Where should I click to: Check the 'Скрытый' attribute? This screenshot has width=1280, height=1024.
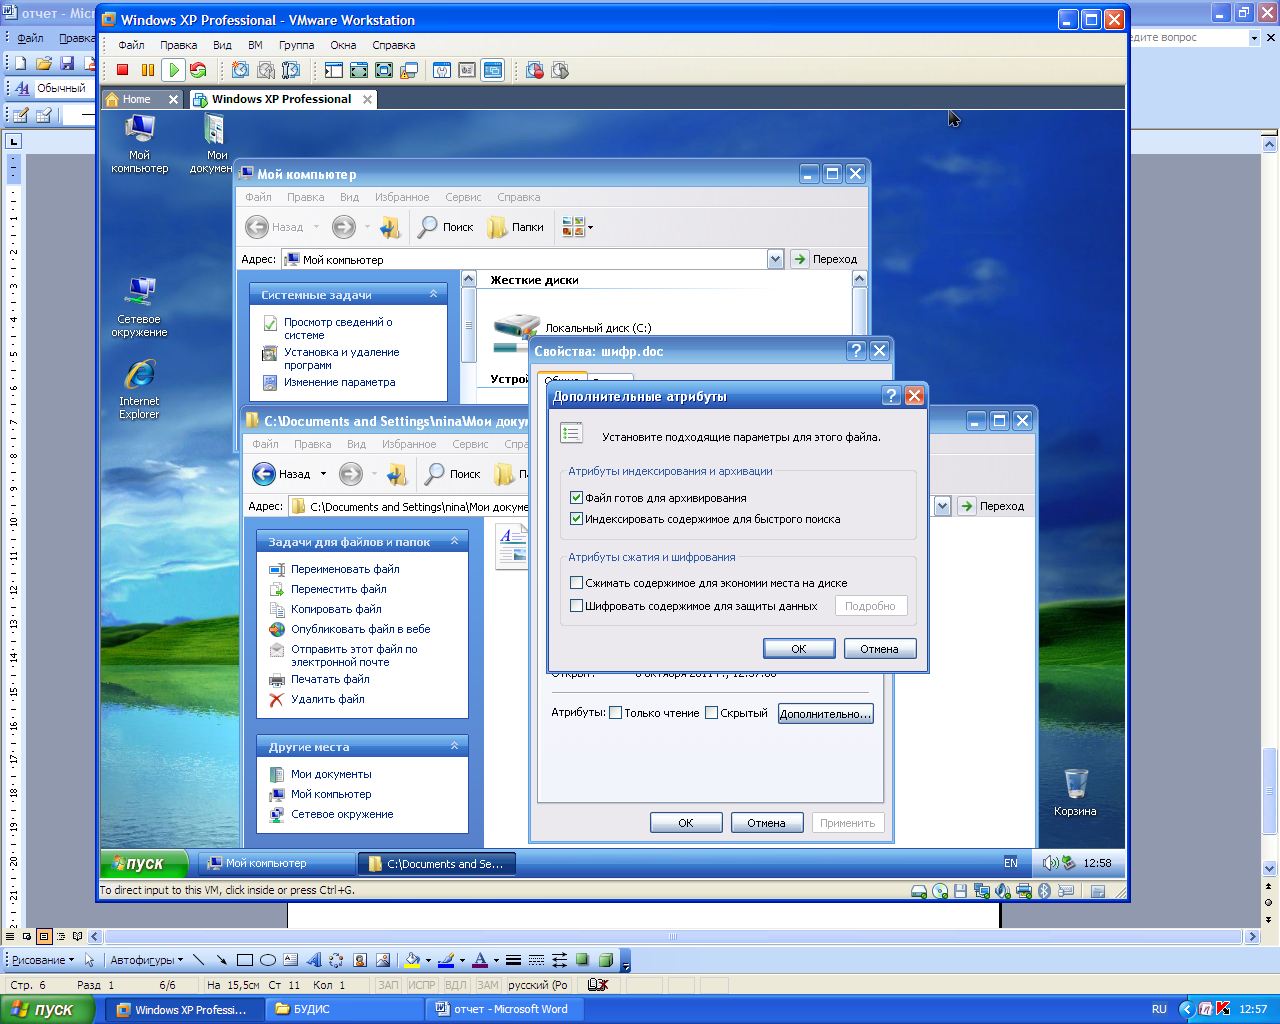click(x=712, y=713)
